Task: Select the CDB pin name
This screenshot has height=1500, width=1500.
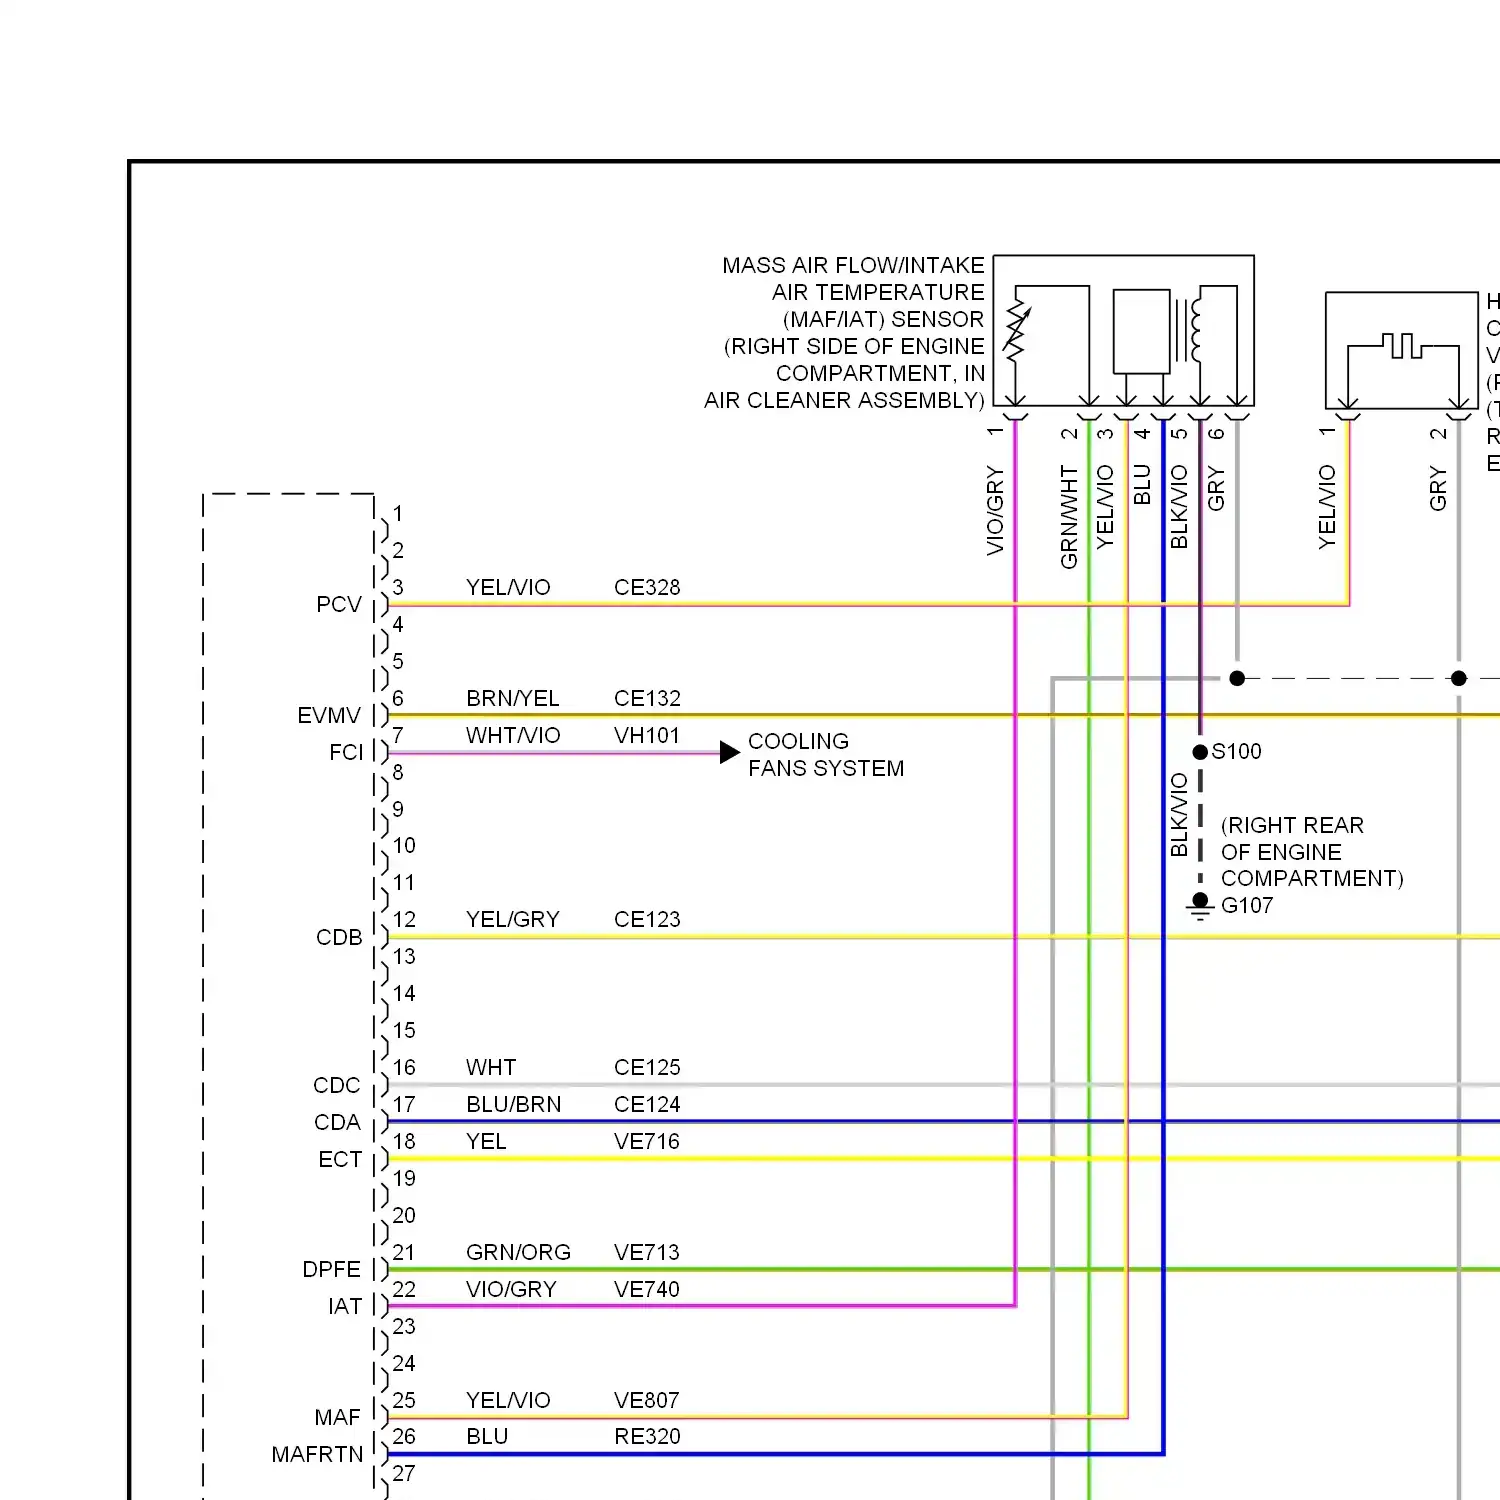Action: pyautogui.click(x=339, y=937)
